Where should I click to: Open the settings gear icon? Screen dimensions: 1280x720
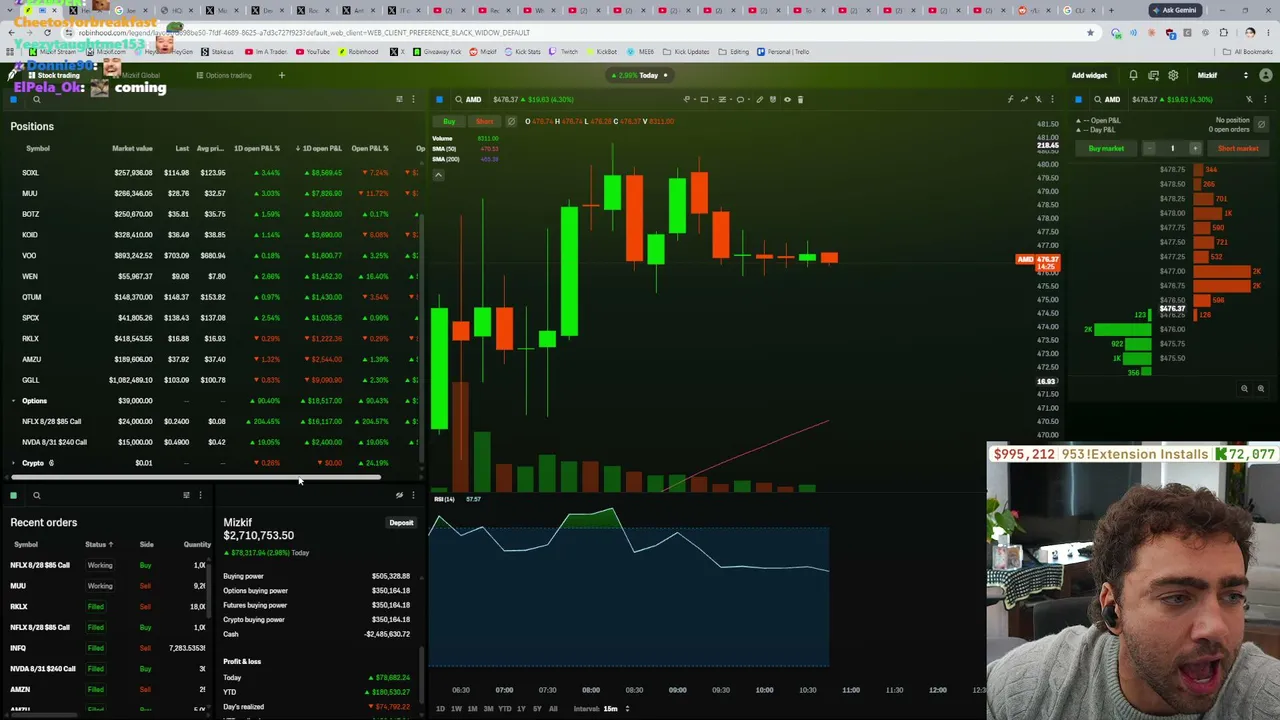click(x=1173, y=75)
